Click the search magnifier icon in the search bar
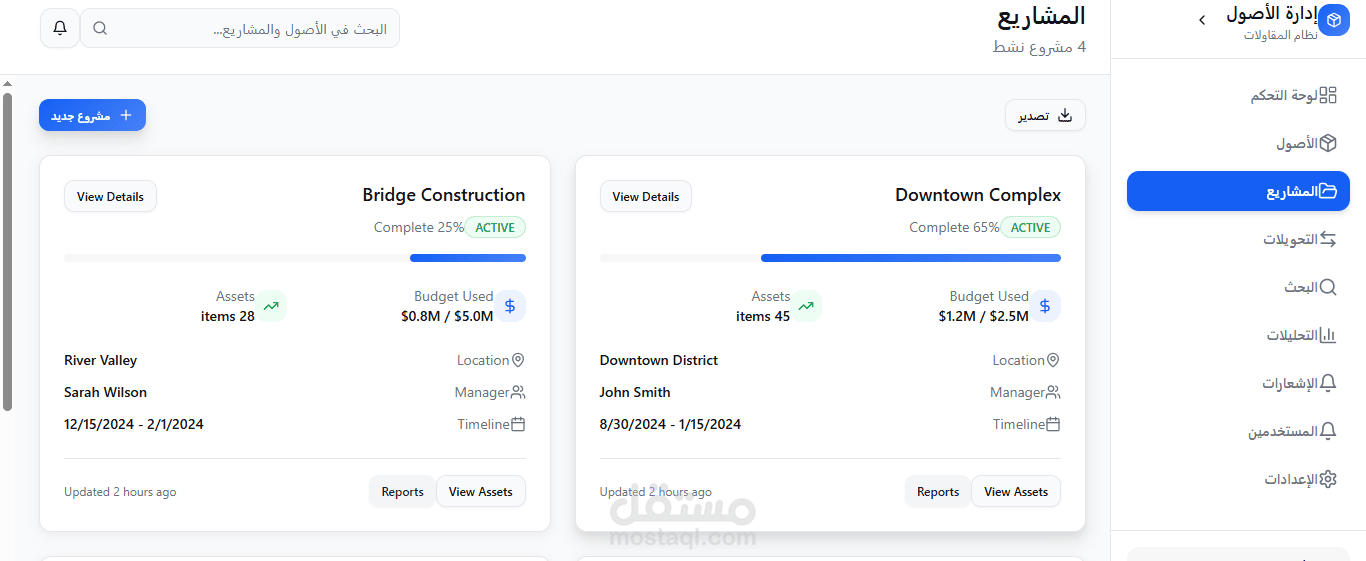The height and width of the screenshot is (561, 1366). [100, 28]
